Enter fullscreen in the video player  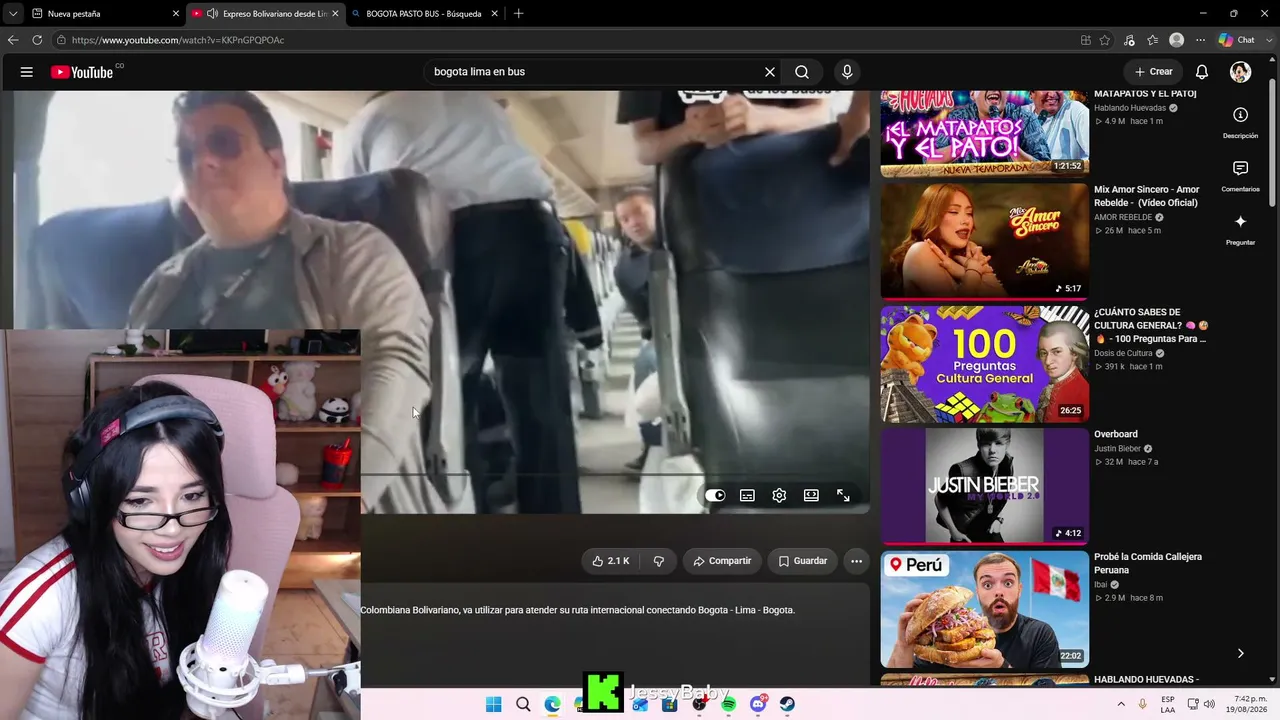[843, 495]
